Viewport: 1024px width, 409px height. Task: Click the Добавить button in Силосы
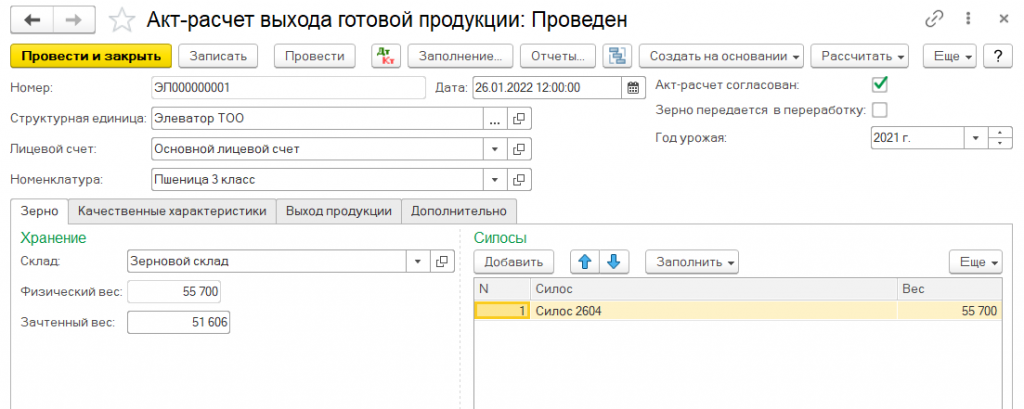(x=513, y=262)
